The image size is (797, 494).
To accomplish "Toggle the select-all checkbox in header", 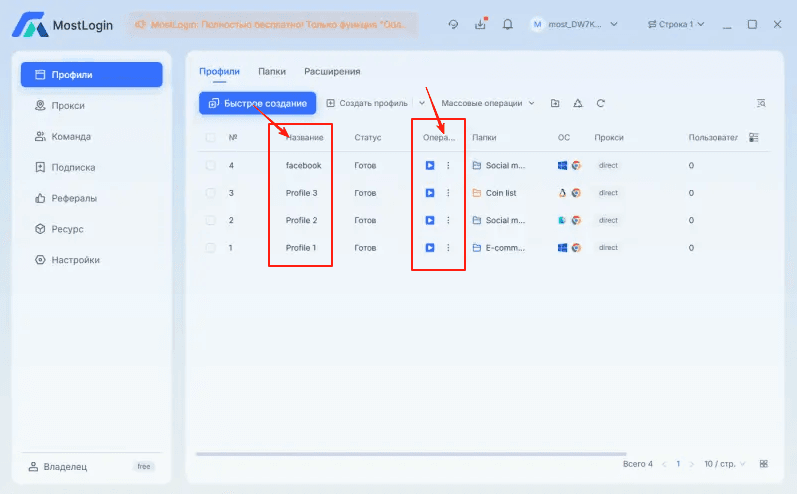I will pyautogui.click(x=210, y=137).
